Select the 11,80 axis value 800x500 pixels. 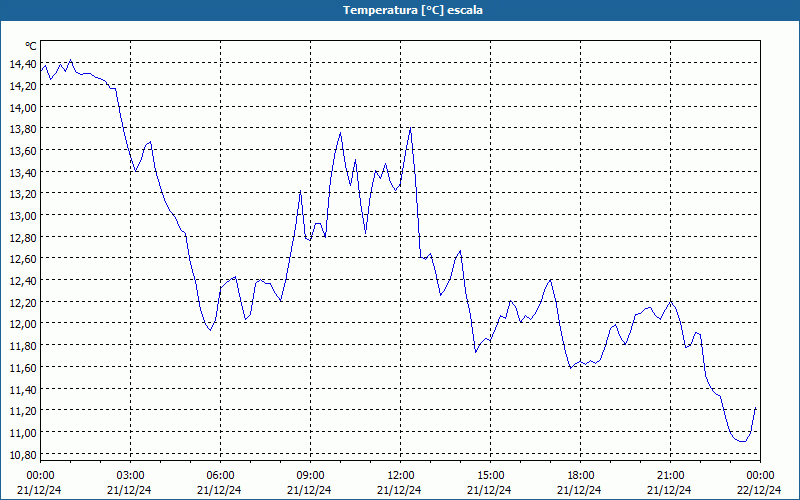(23, 345)
